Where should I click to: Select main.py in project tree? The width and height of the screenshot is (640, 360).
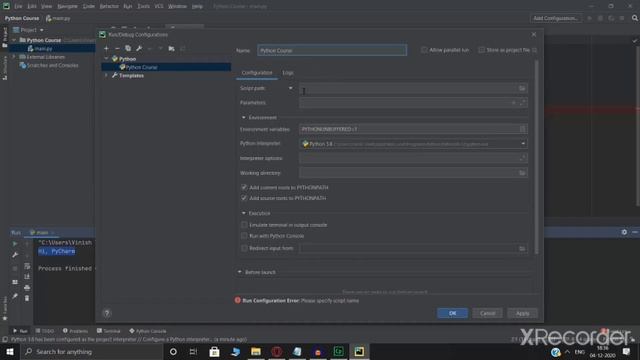click(43, 49)
